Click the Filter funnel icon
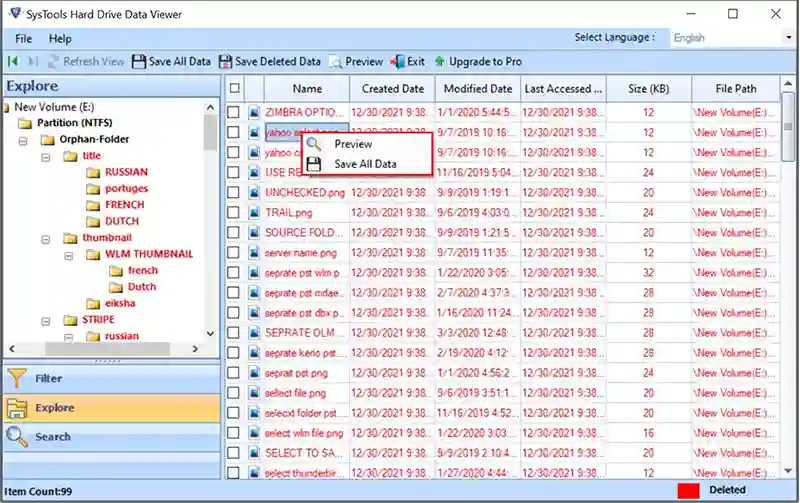Screen dimensions: 800x503 (17, 379)
